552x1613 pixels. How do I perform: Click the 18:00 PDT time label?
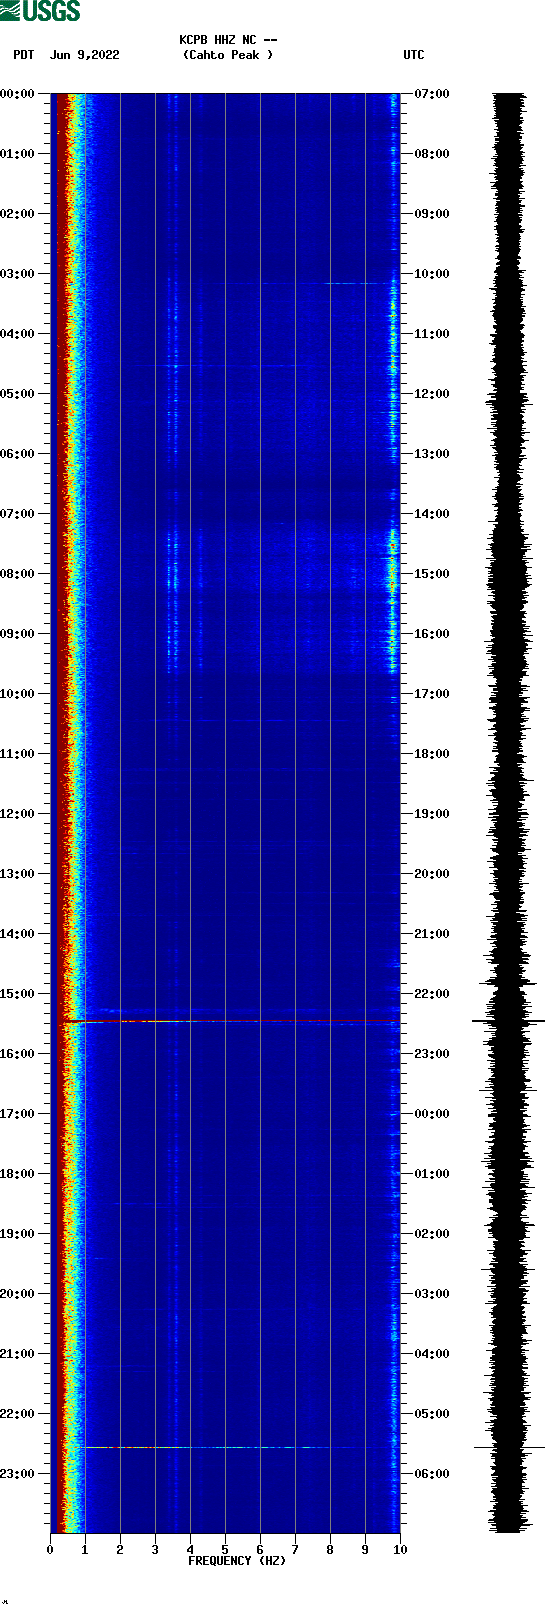[x=17, y=1174]
